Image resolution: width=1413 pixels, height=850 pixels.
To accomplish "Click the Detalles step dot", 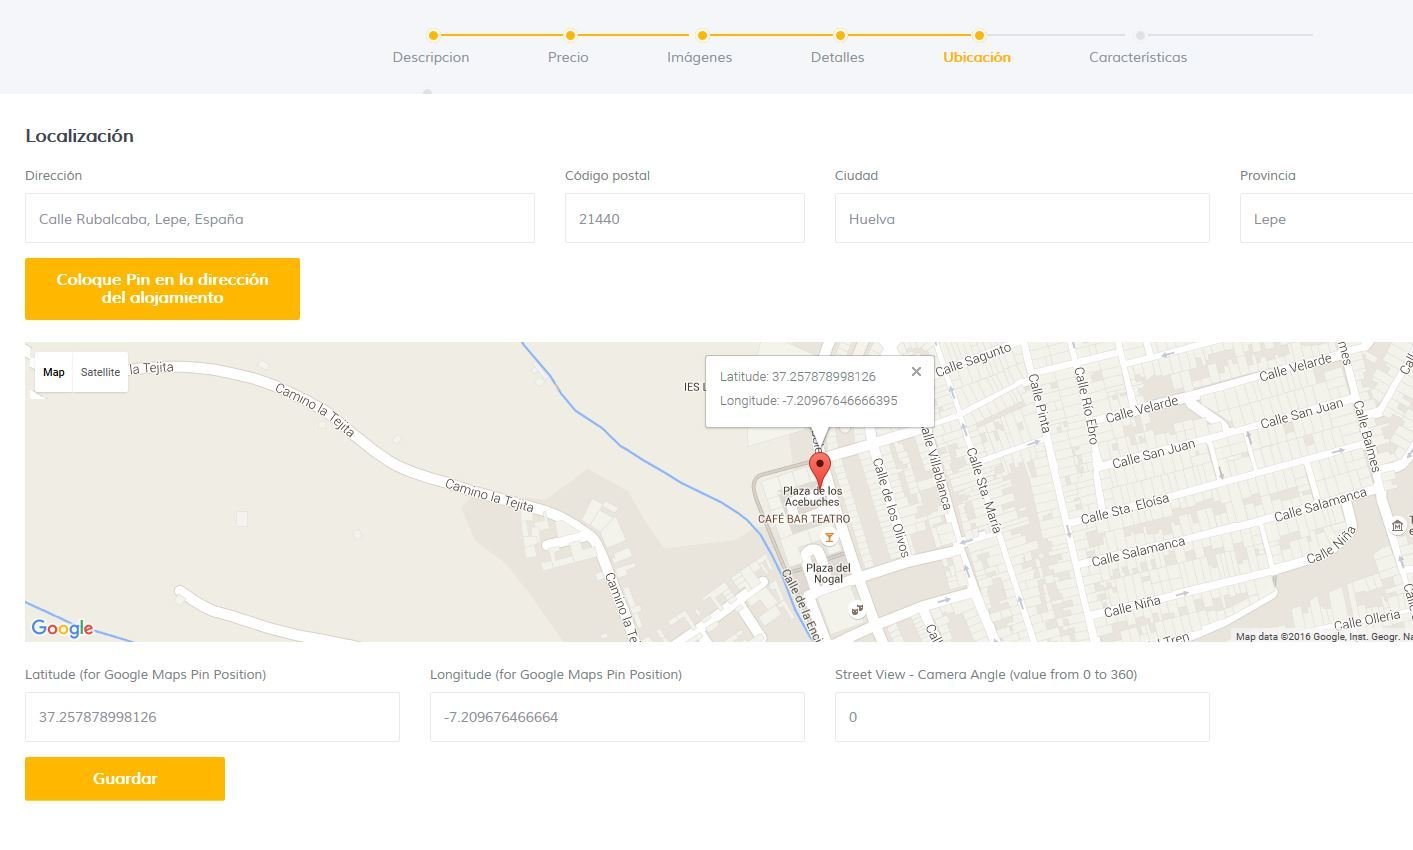I will coord(840,35).
